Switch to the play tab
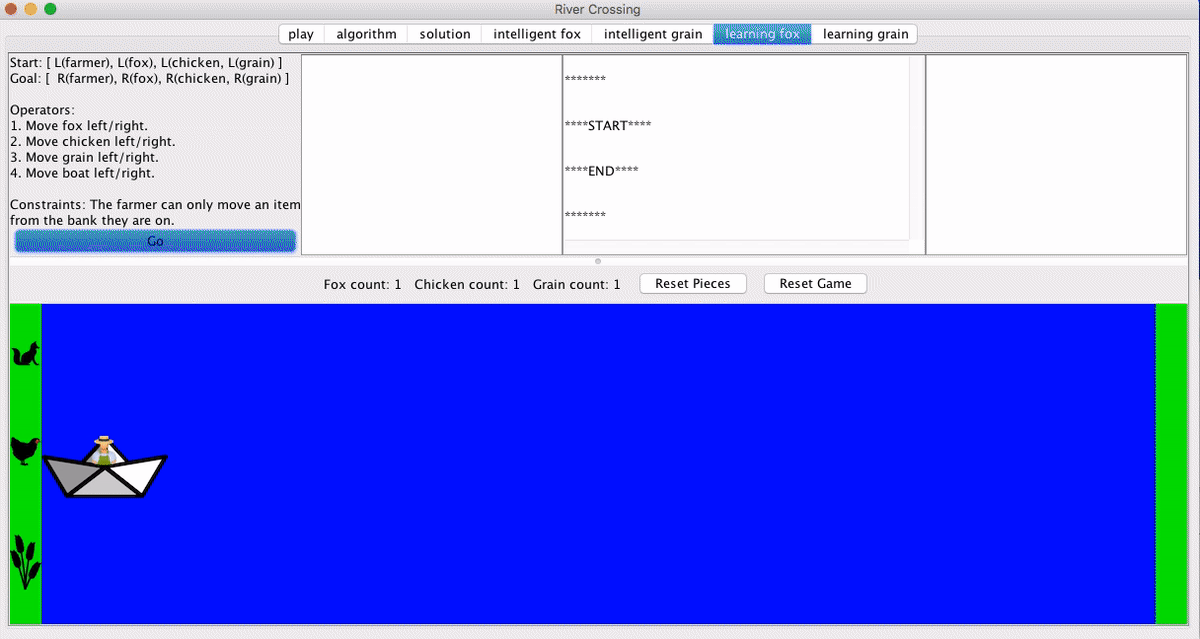This screenshot has width=1200, height=639. tap(300, 34)
